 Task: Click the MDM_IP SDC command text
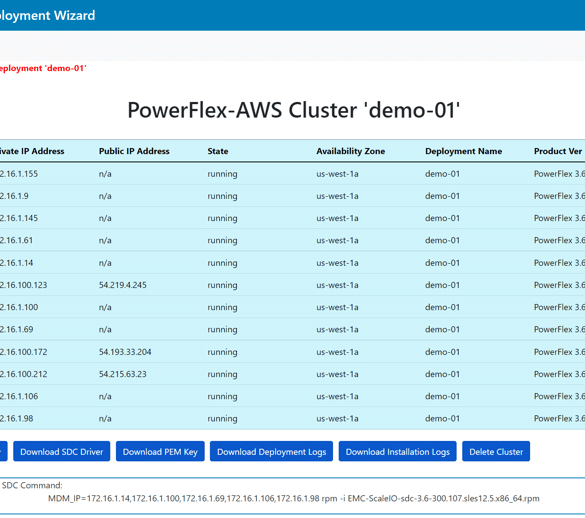click(x=294, y=499)
